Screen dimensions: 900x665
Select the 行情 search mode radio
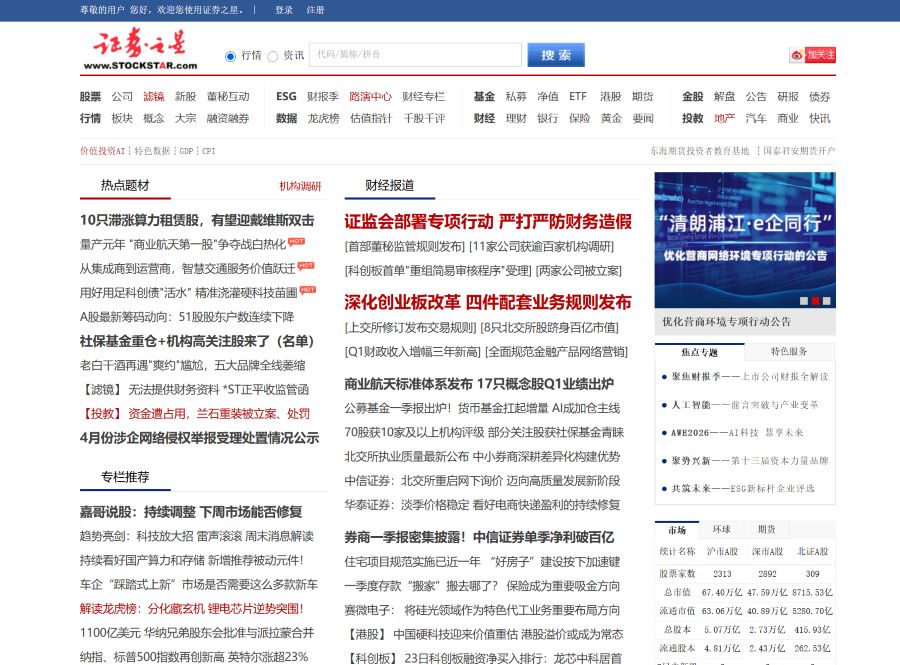click(230, 56)
